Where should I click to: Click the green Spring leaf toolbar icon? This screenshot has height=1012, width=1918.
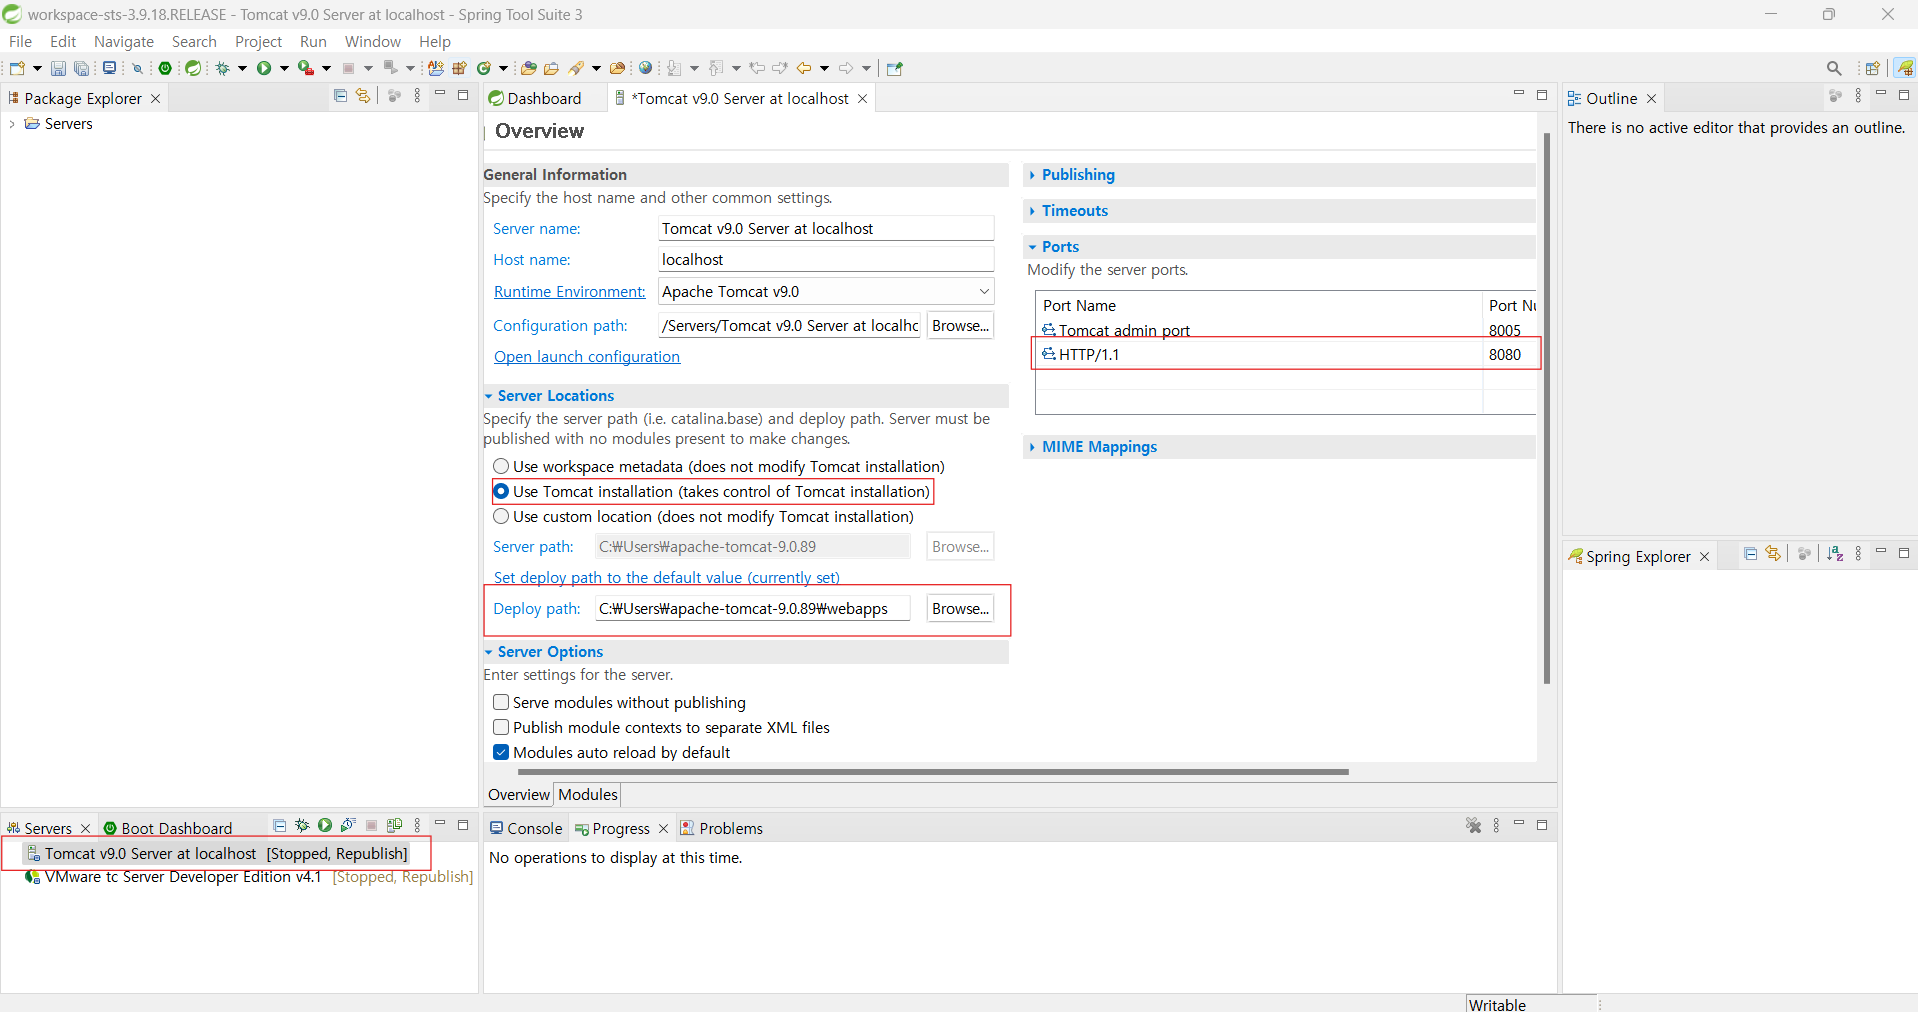(193, 68)
